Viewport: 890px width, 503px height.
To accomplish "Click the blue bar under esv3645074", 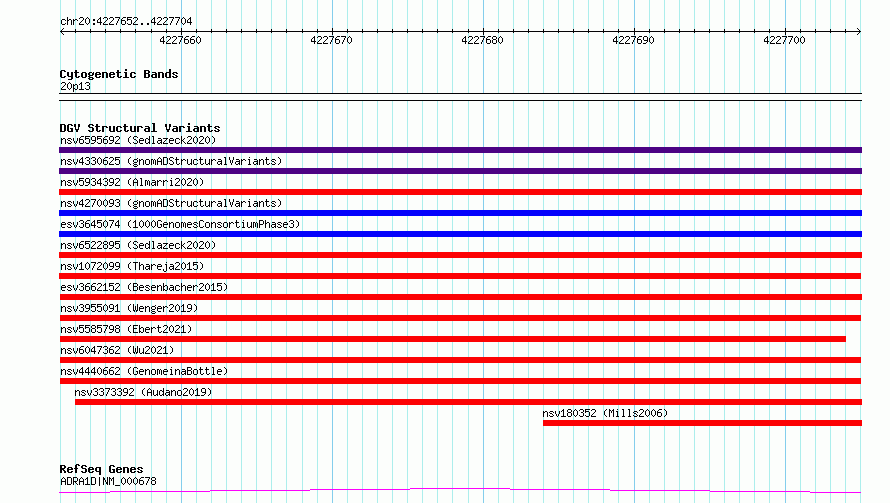I will click(460, 234).
